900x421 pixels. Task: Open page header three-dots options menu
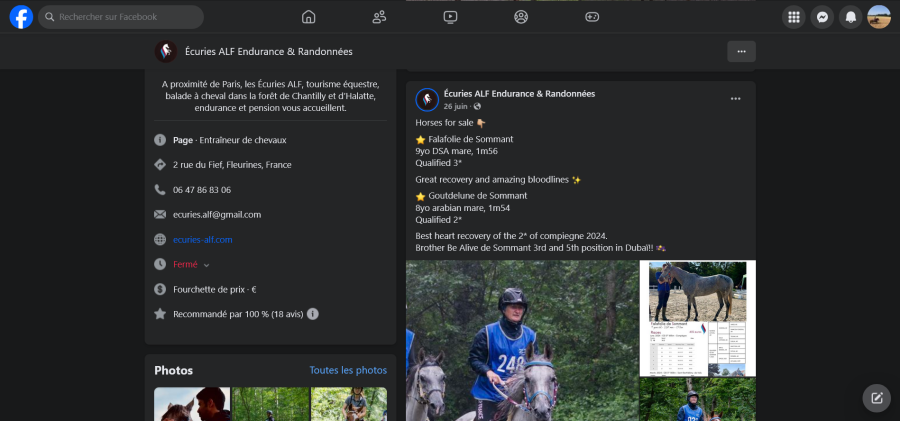[x=741, y=51]
